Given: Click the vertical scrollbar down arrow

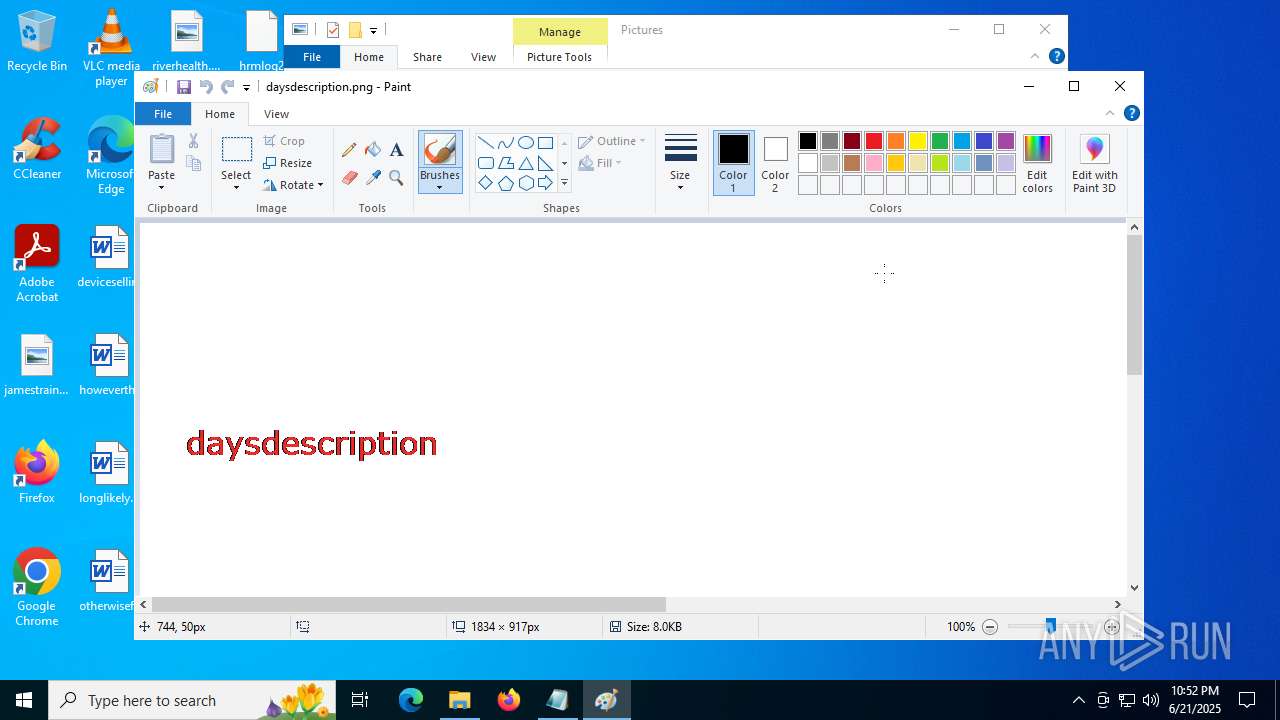Looking at the screenshot, I should coord(1134,588).
